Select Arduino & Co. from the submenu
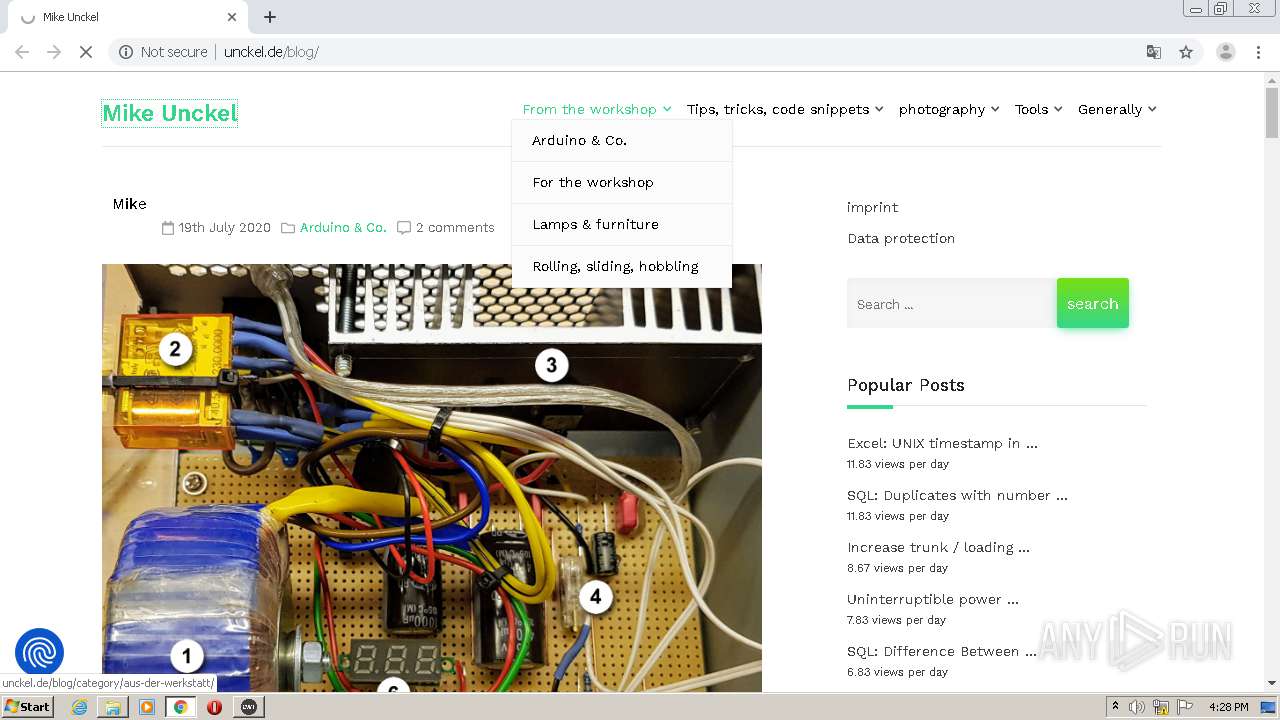Viewport: 1280px width, 720px height. click(622, 141)
